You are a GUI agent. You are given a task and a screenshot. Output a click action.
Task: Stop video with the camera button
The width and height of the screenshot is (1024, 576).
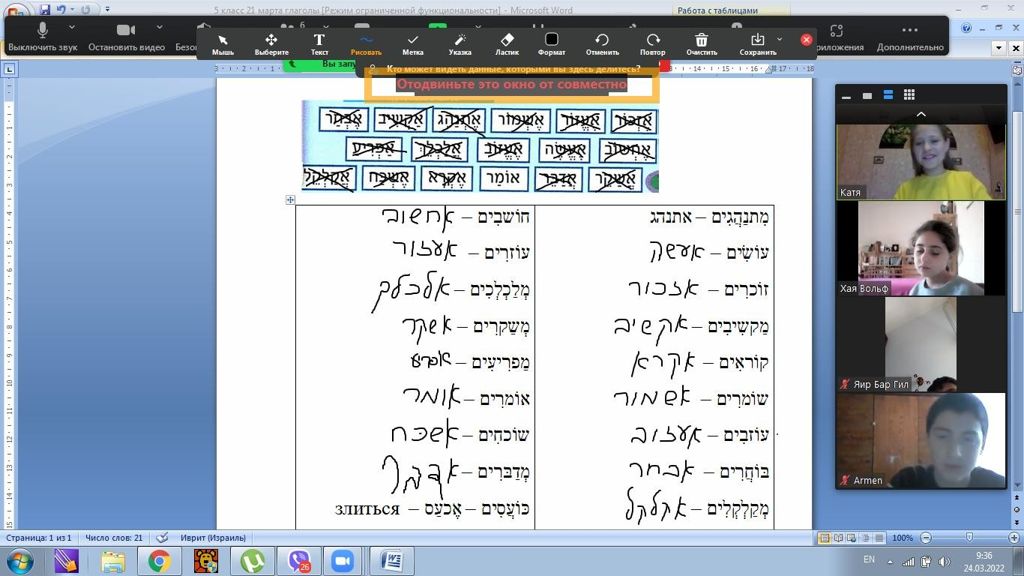[126, 37]
